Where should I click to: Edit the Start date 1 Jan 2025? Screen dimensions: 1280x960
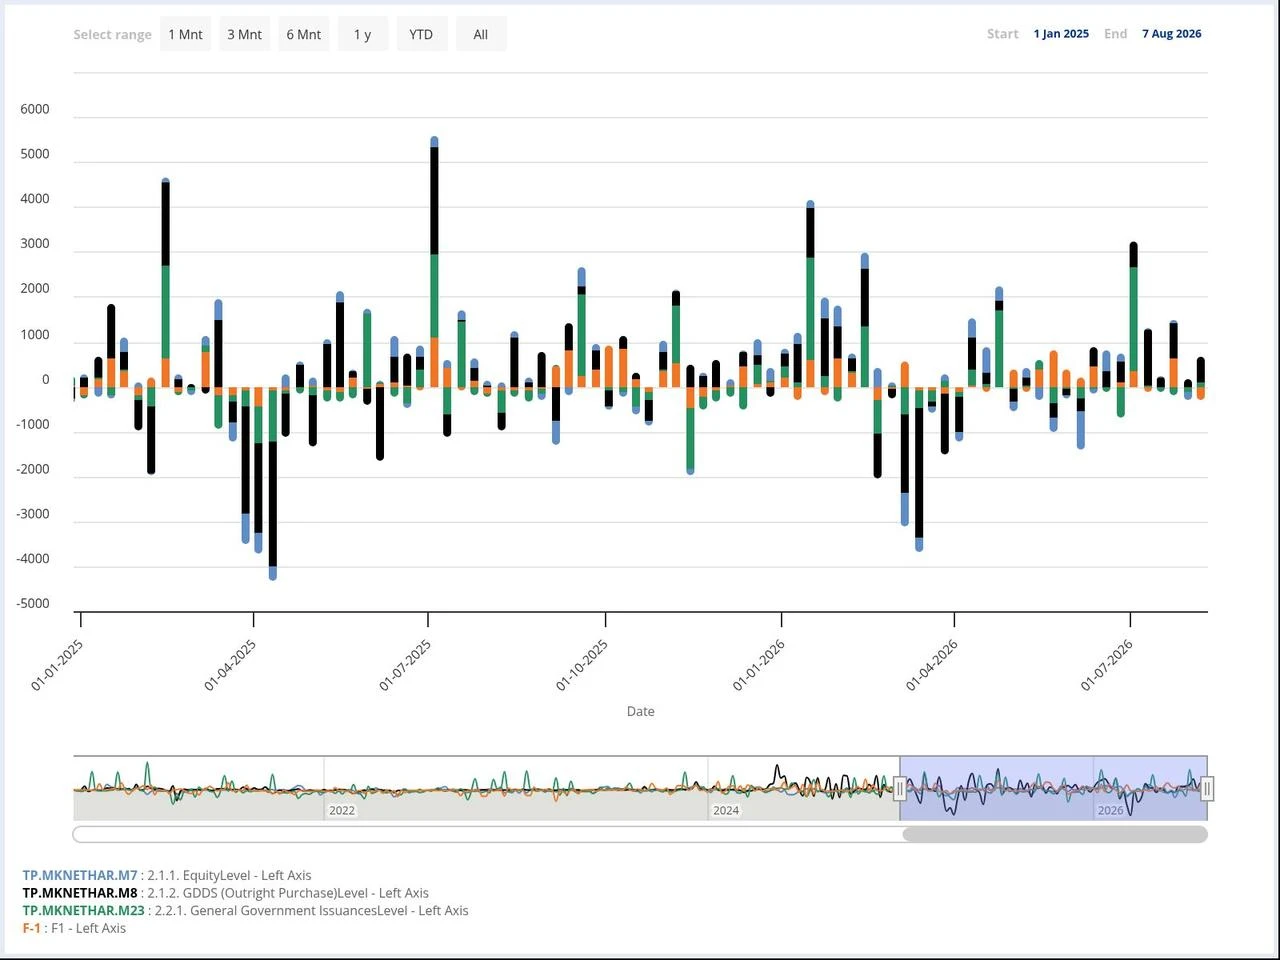pyautogui.click(x=1061, y=34)
